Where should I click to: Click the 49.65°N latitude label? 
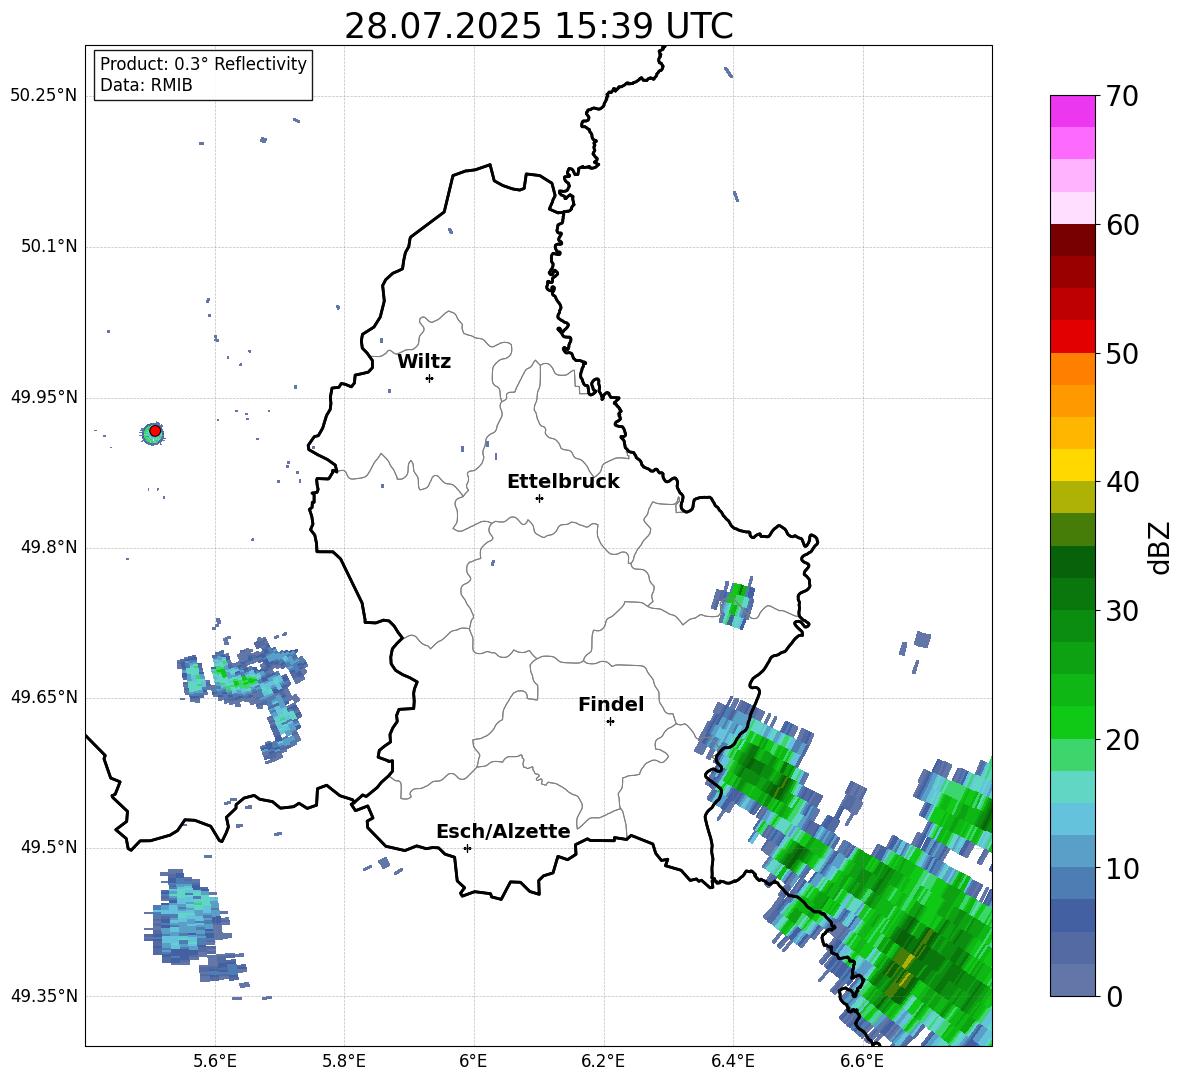pos(44,697)
